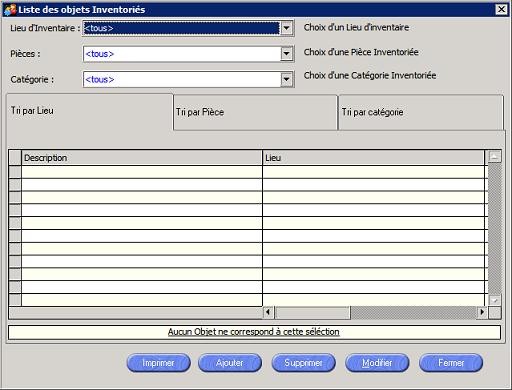Click the horizontal scrollbar thumb
512x390 pixels.
coord(312,312)
